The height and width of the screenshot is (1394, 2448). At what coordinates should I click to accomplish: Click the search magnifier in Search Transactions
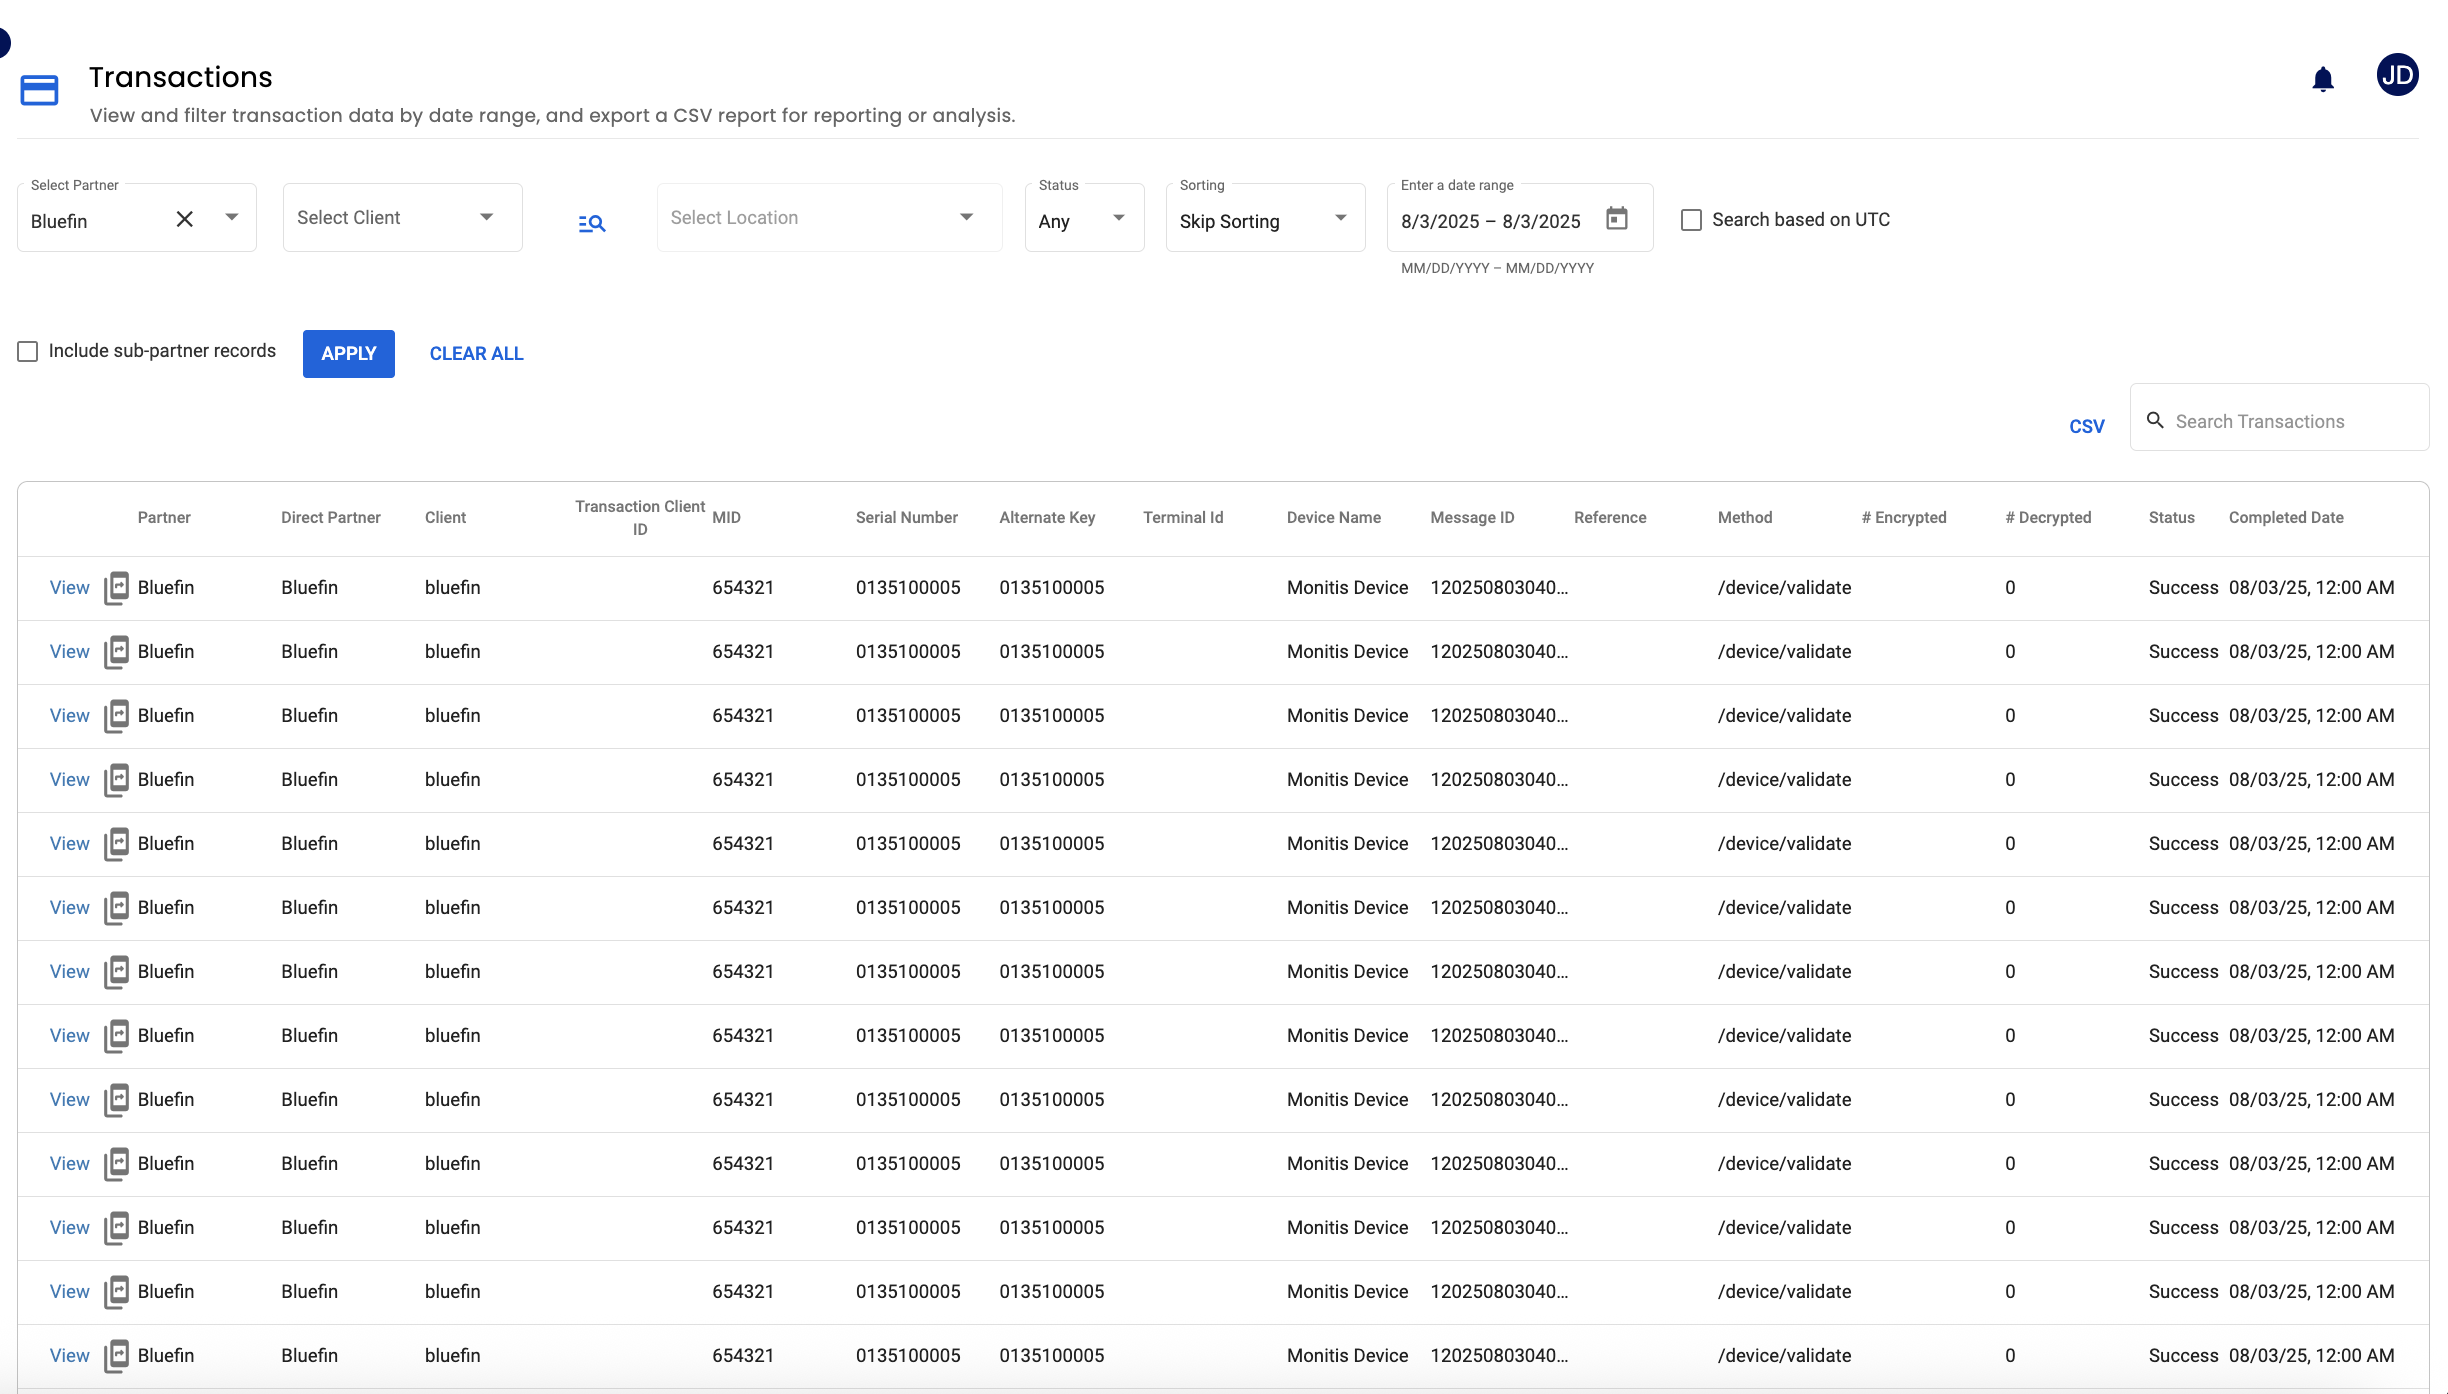pyautogui.click(x=2155, y=421)
